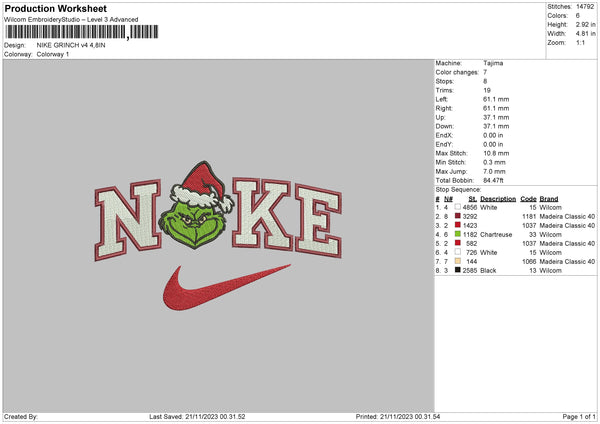The image size is (600, 424).
Task: Click the Trims value 19
Action: 487,90
